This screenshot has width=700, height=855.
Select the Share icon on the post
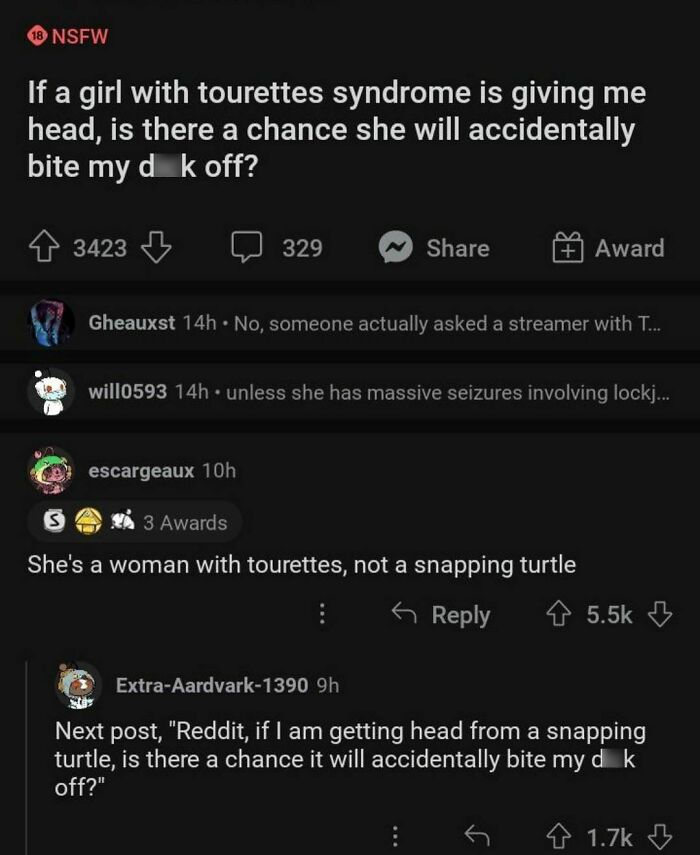(398, 247)
